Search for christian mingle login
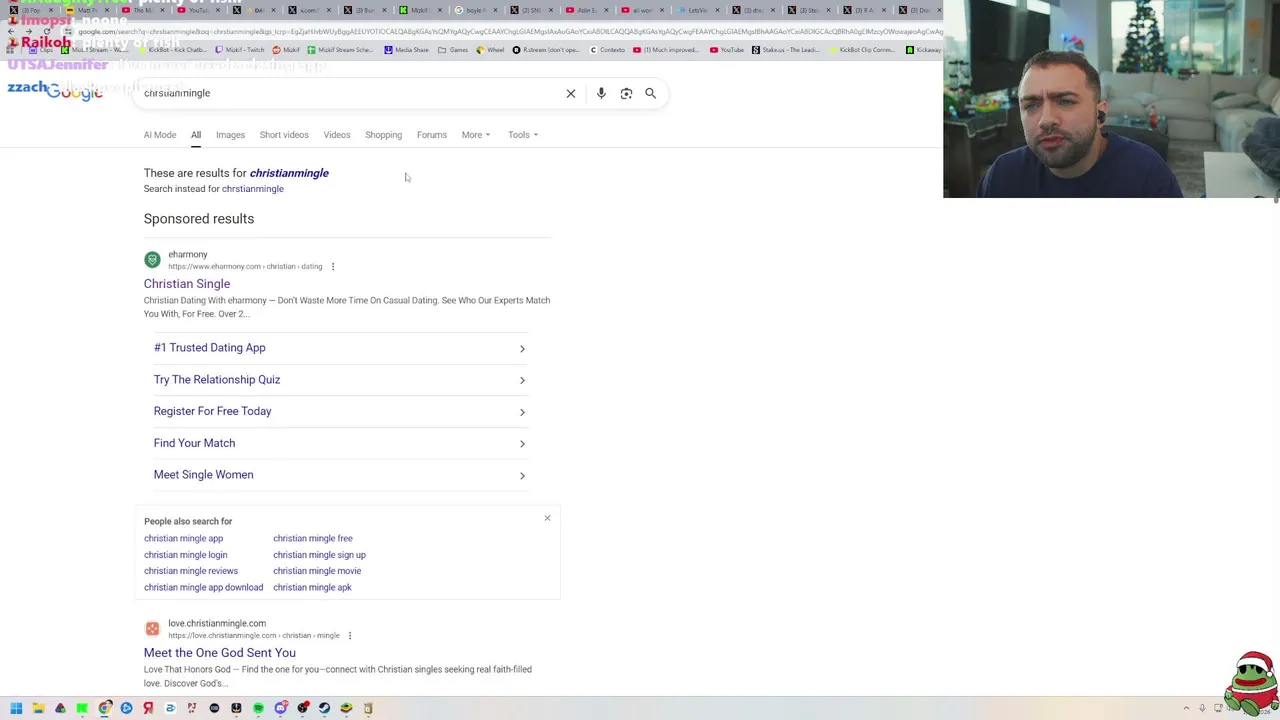This screenshot has height=720, width=1280. click(x=185, y=555)
